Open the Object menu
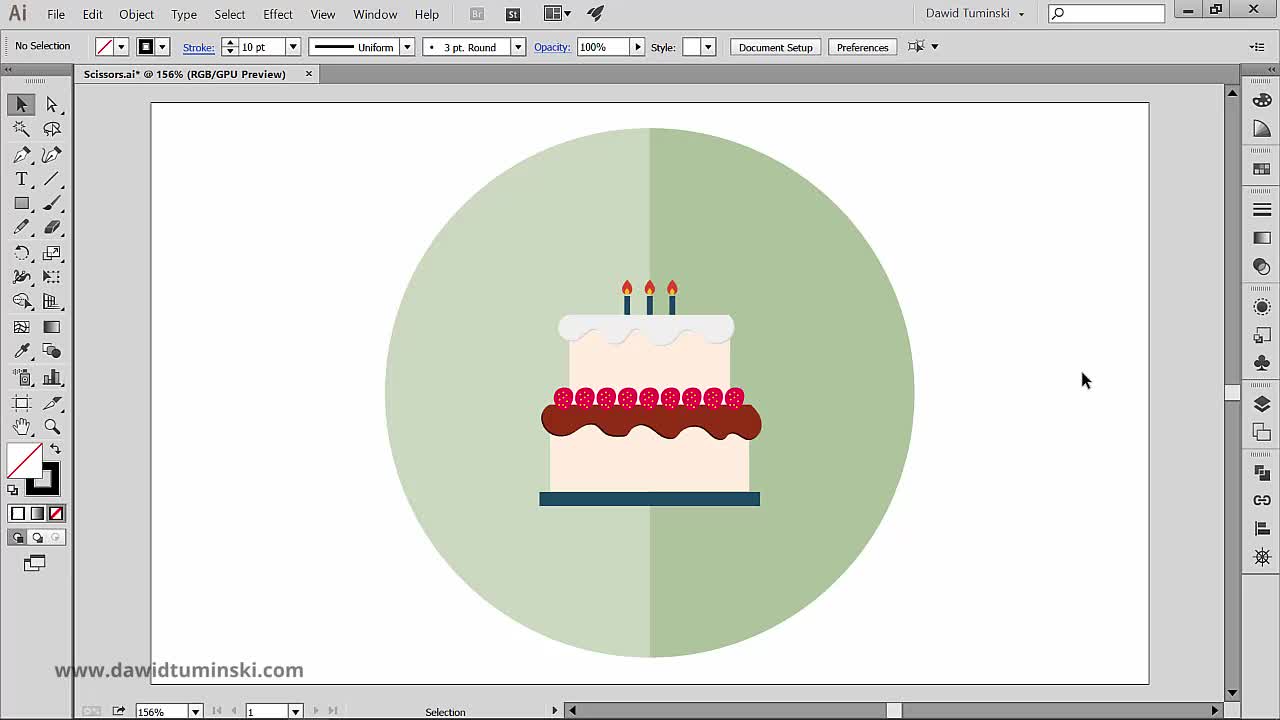This screenshot has width=1280, height=720. point(136,14)
